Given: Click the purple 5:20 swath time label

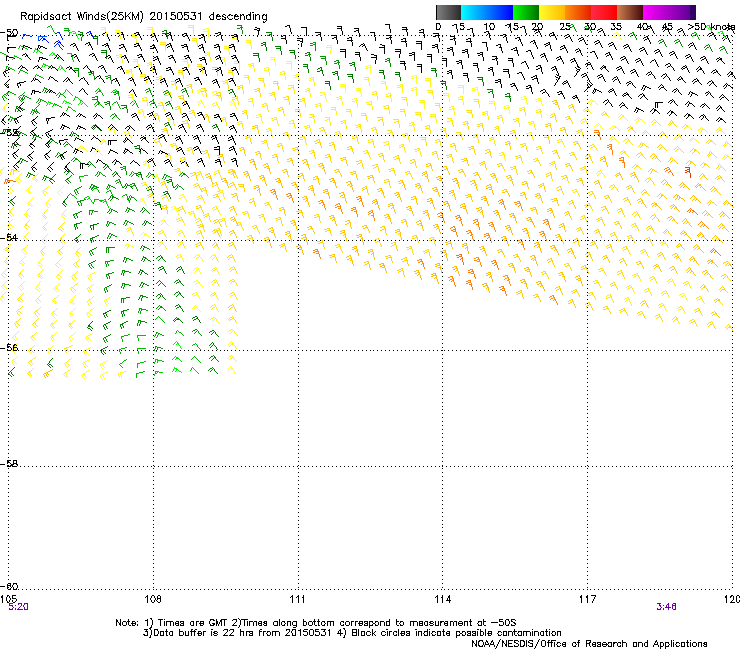Looking at the screenshot, I should click(18, 607).
